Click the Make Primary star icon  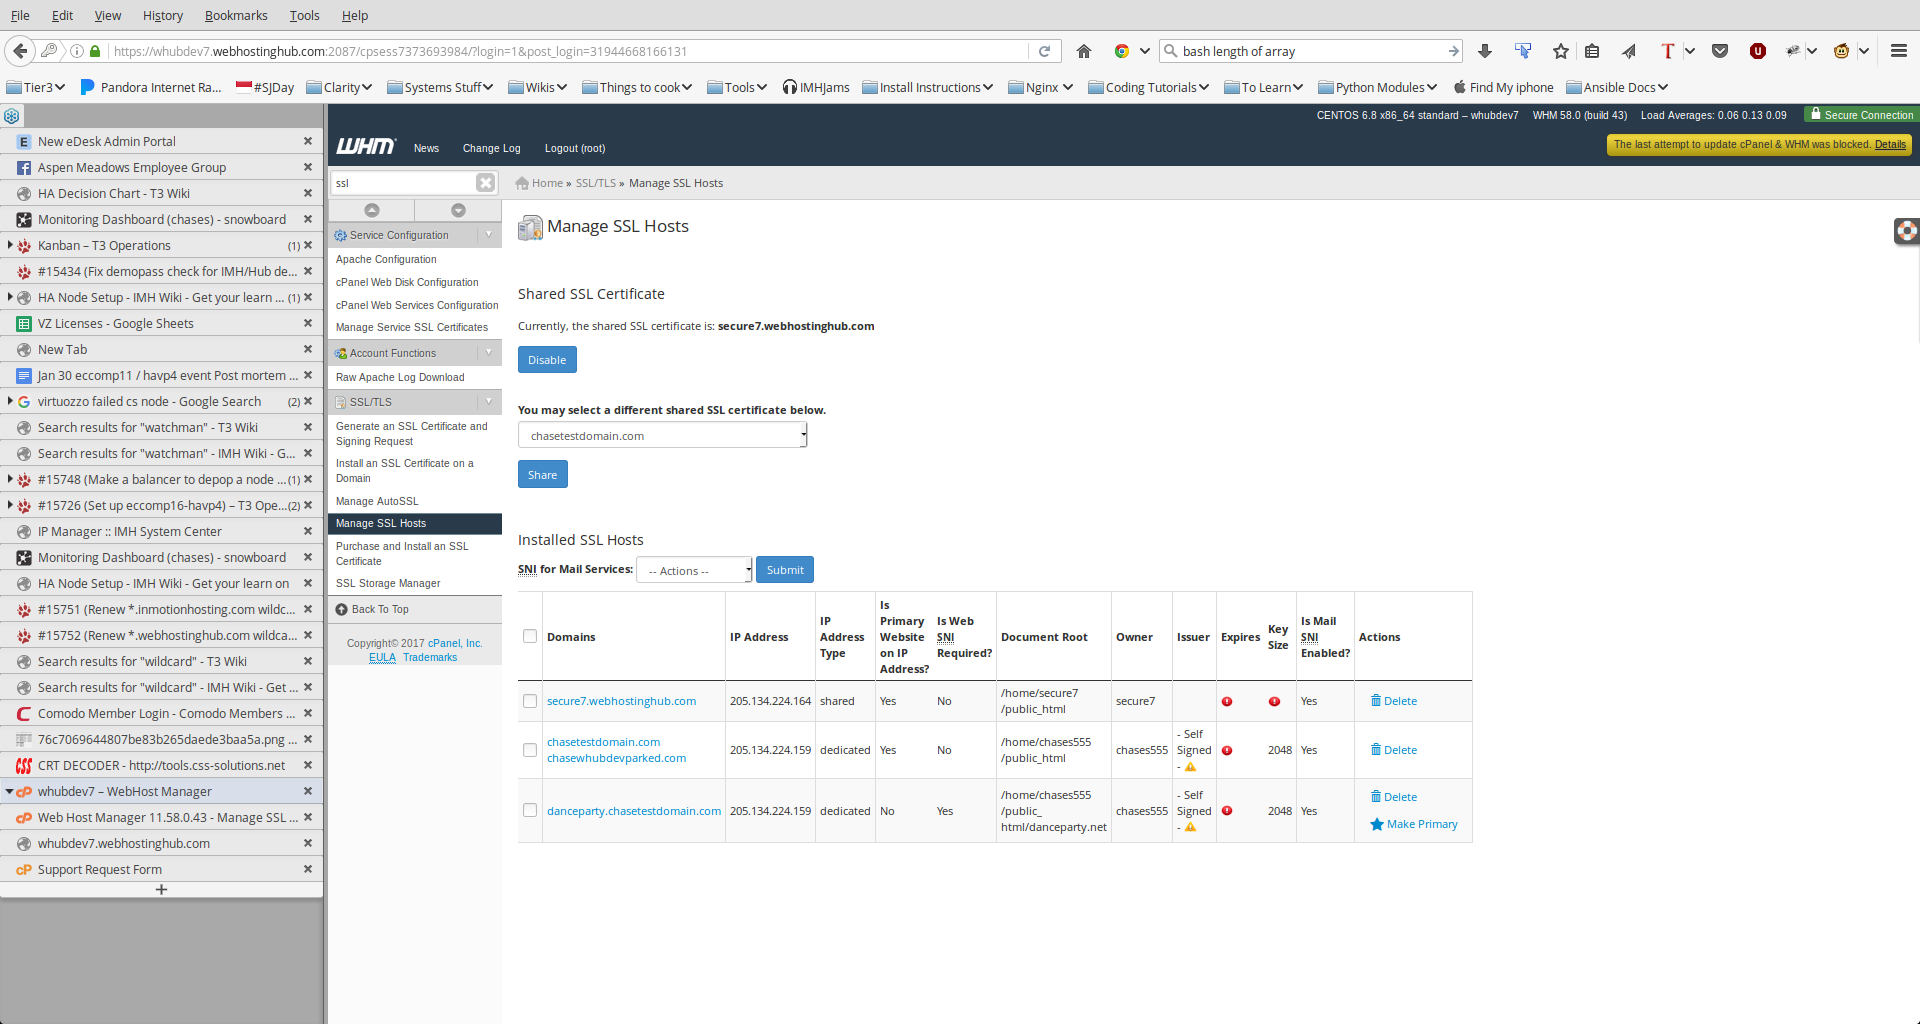point(1377,824)
